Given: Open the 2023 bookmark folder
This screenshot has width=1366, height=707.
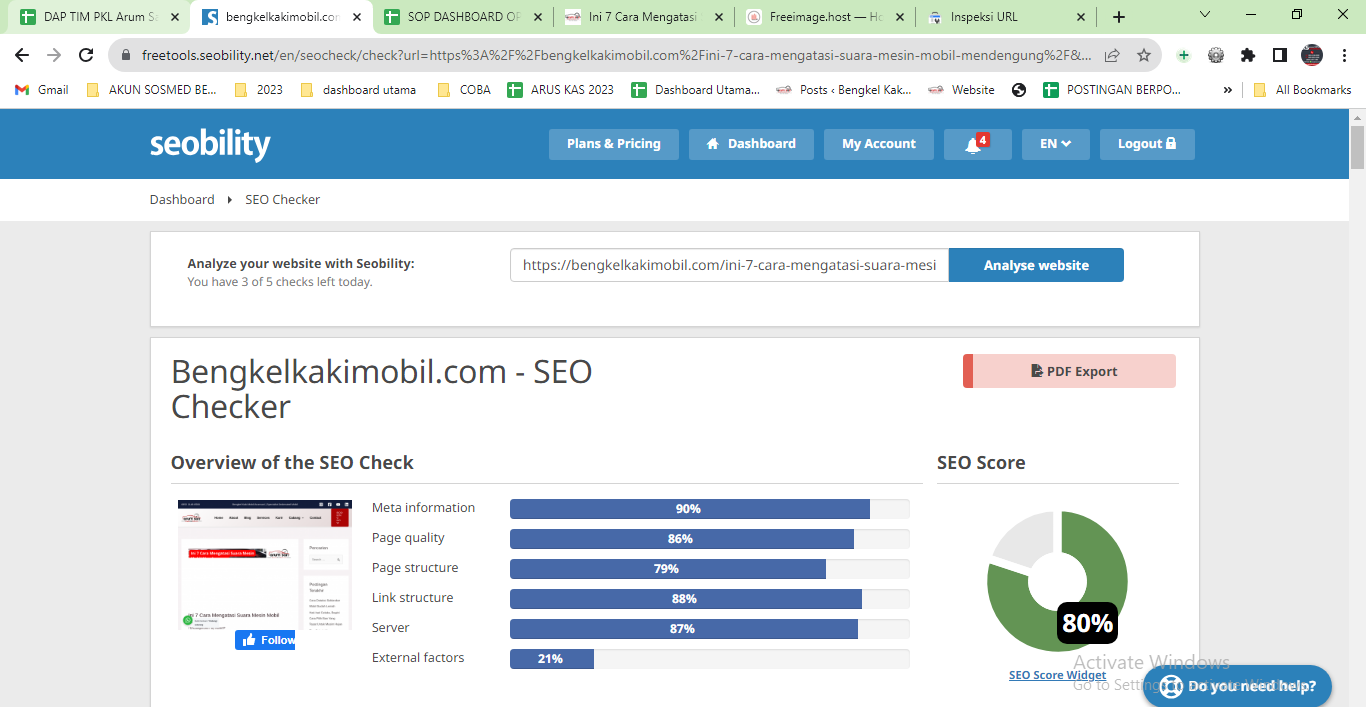Looking at the screenshot, I should (x=259, y=89).
